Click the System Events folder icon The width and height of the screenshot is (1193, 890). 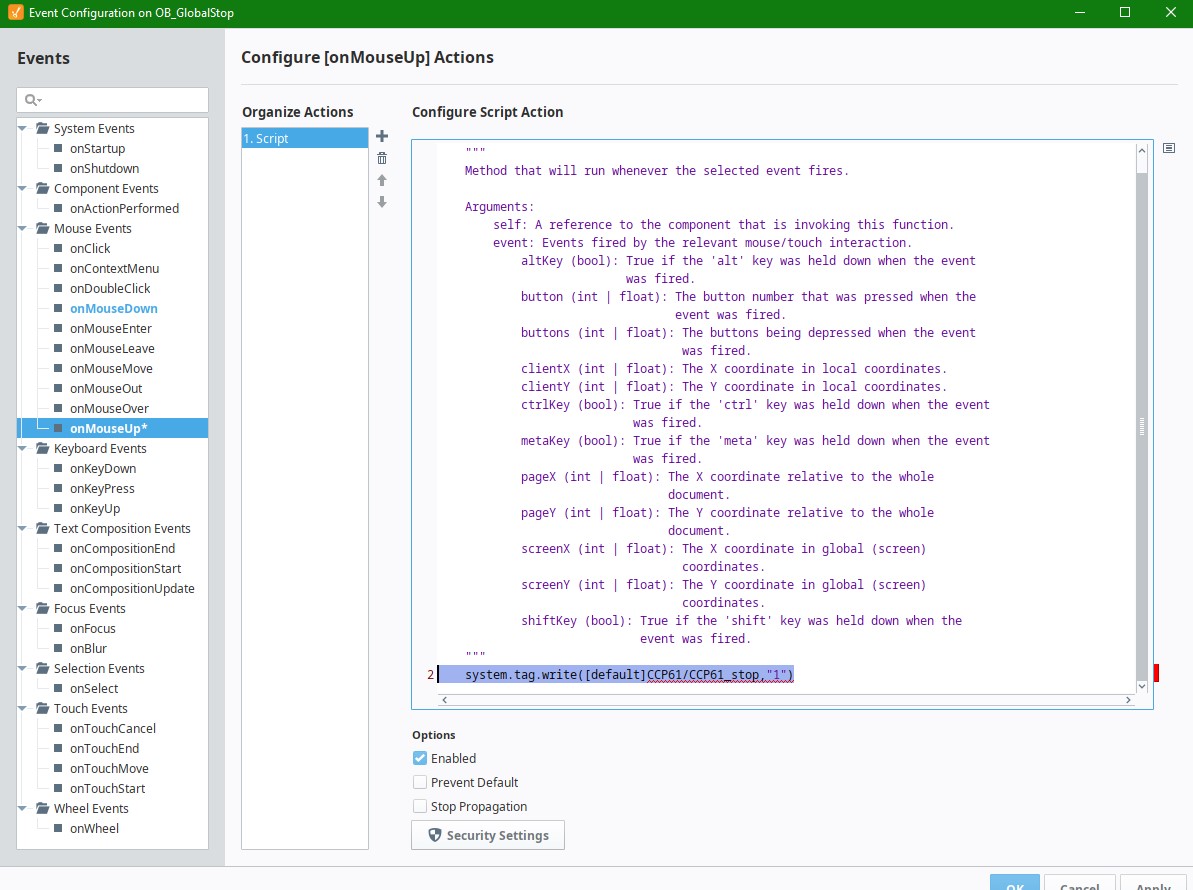coord(43,129)
